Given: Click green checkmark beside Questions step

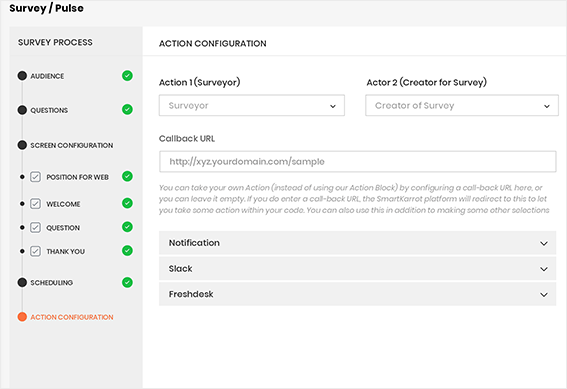Looking at the screenshot, I should coord(127,109).
